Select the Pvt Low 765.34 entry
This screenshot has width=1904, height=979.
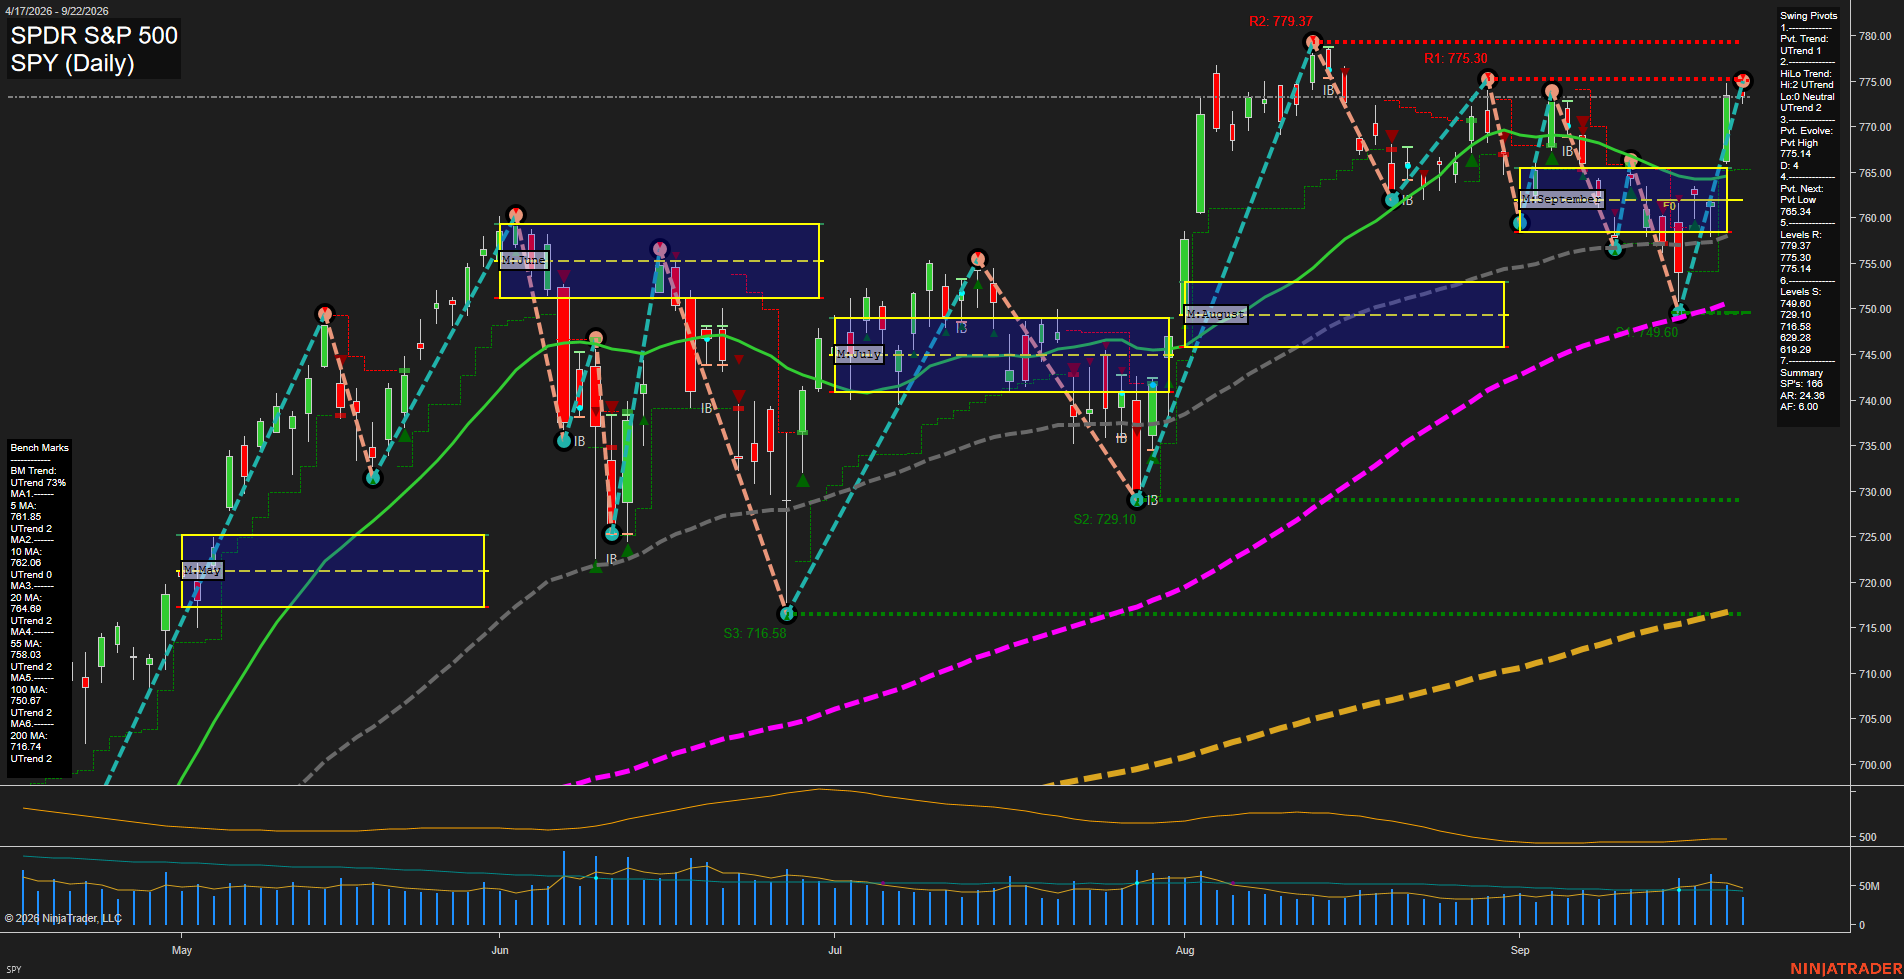click(1797, 206)
